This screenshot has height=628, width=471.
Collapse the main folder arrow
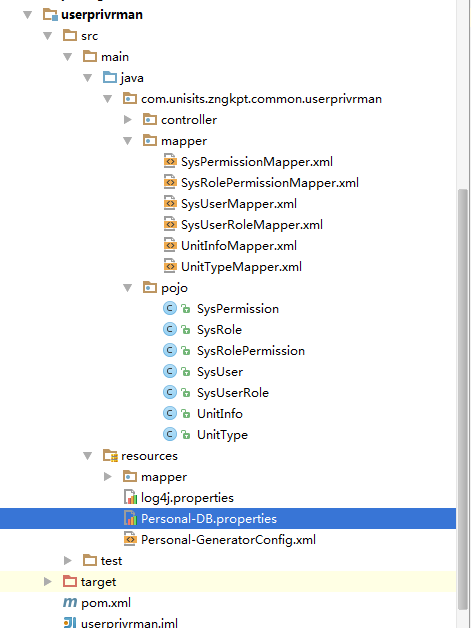(x=68, y=57)
